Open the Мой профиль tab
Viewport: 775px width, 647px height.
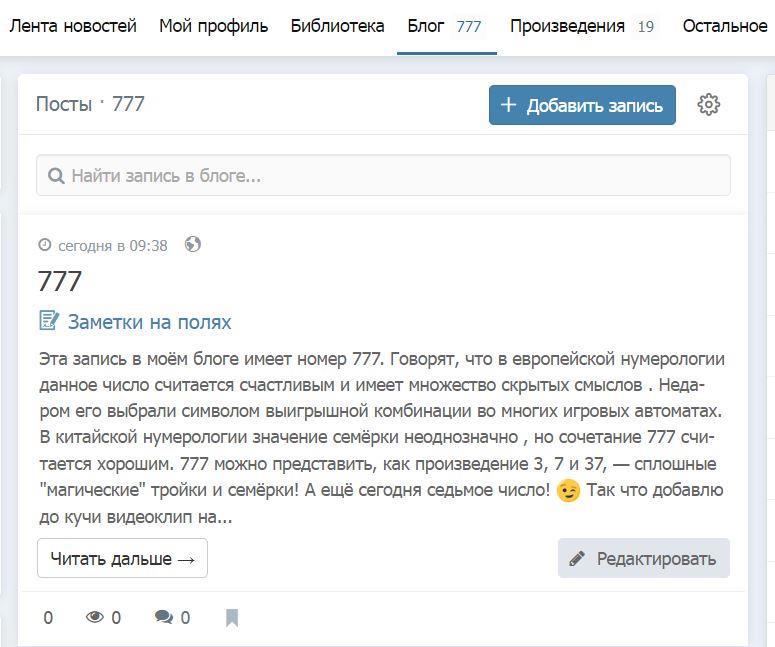213,26
